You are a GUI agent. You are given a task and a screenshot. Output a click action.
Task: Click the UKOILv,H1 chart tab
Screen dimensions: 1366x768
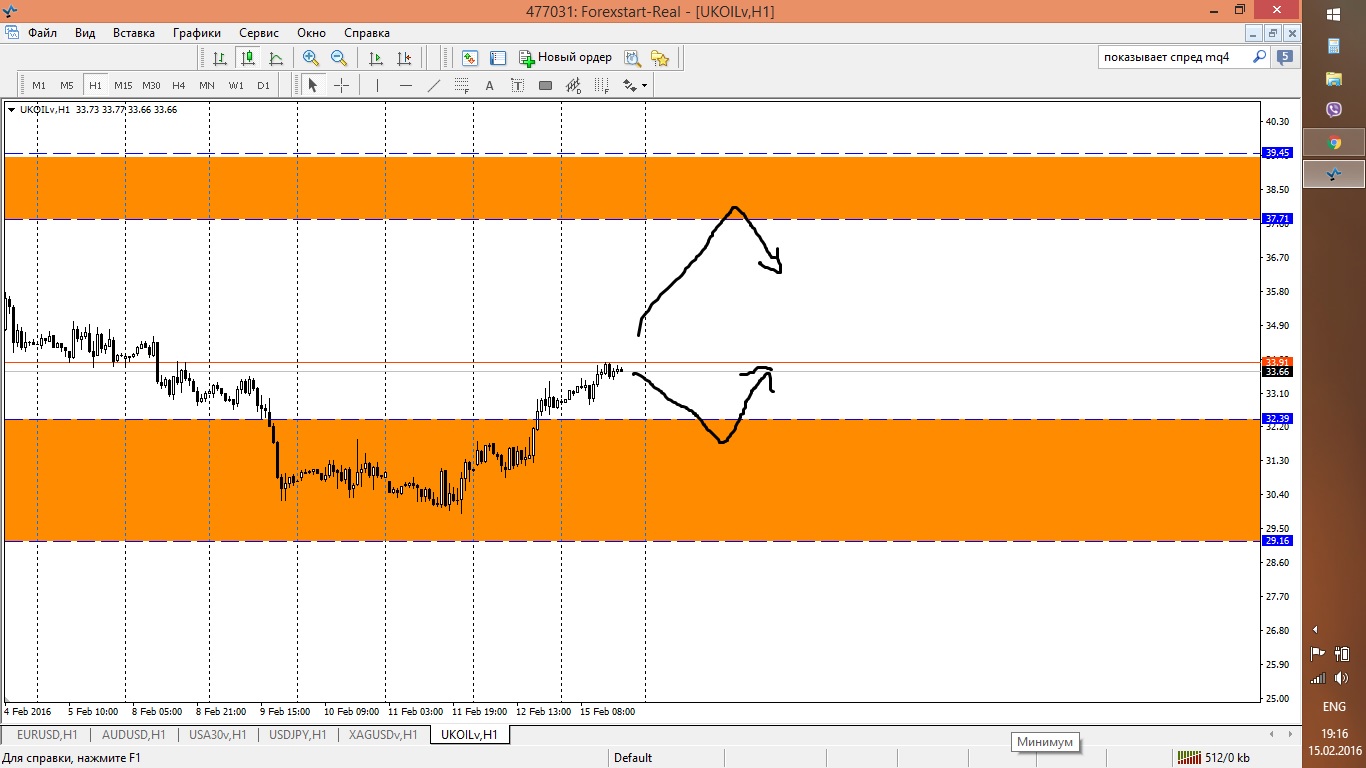pyautogui.click(x=470, y=735)
